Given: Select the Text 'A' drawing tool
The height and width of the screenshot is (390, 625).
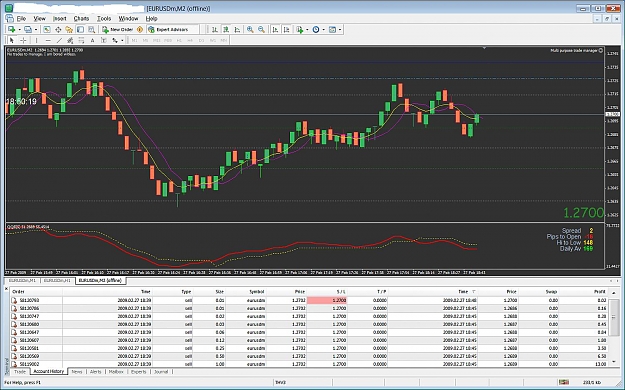Looking at the screenshot, I should coord(92,40).
